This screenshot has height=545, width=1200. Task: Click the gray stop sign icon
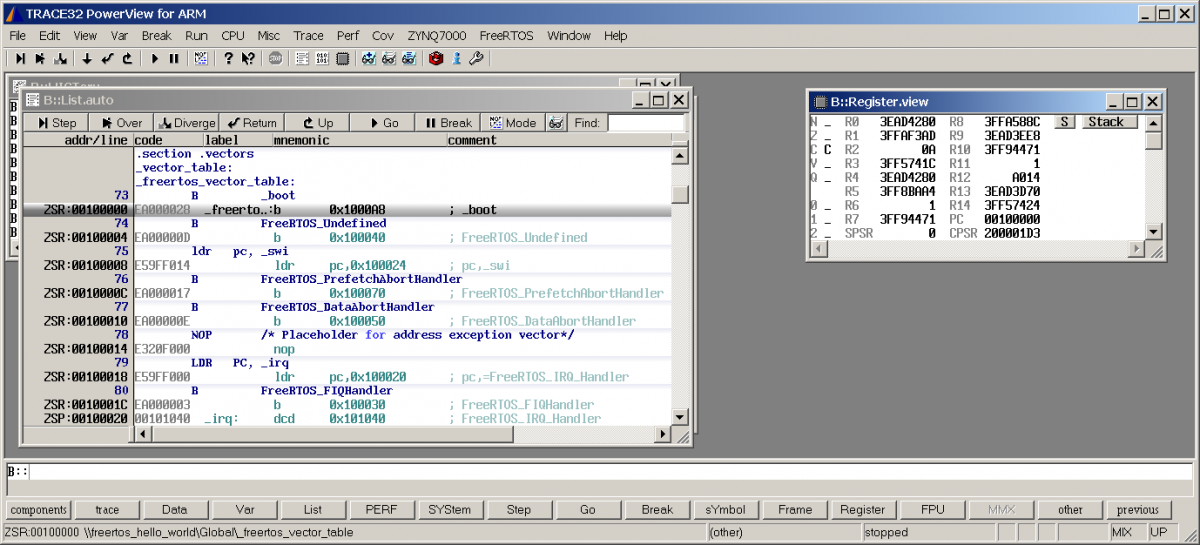point(275,59)
